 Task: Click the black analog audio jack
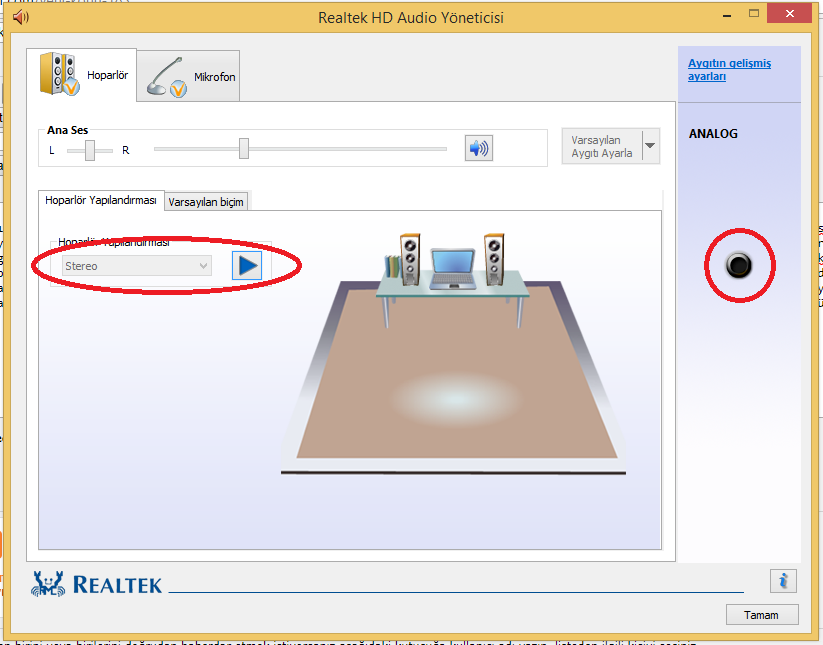coord(739,265)
